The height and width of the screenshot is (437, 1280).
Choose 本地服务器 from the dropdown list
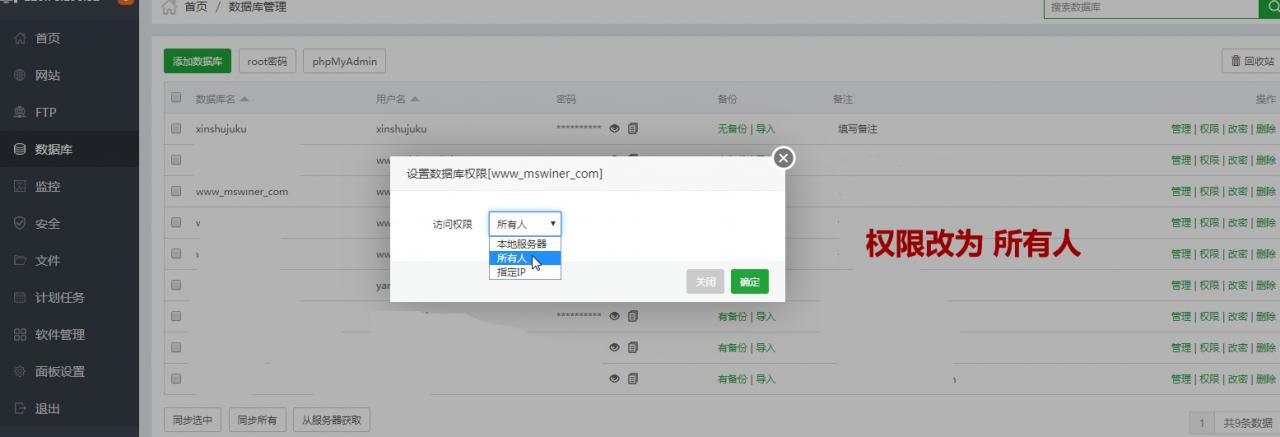pyautogui.click(x=522, y=244)
